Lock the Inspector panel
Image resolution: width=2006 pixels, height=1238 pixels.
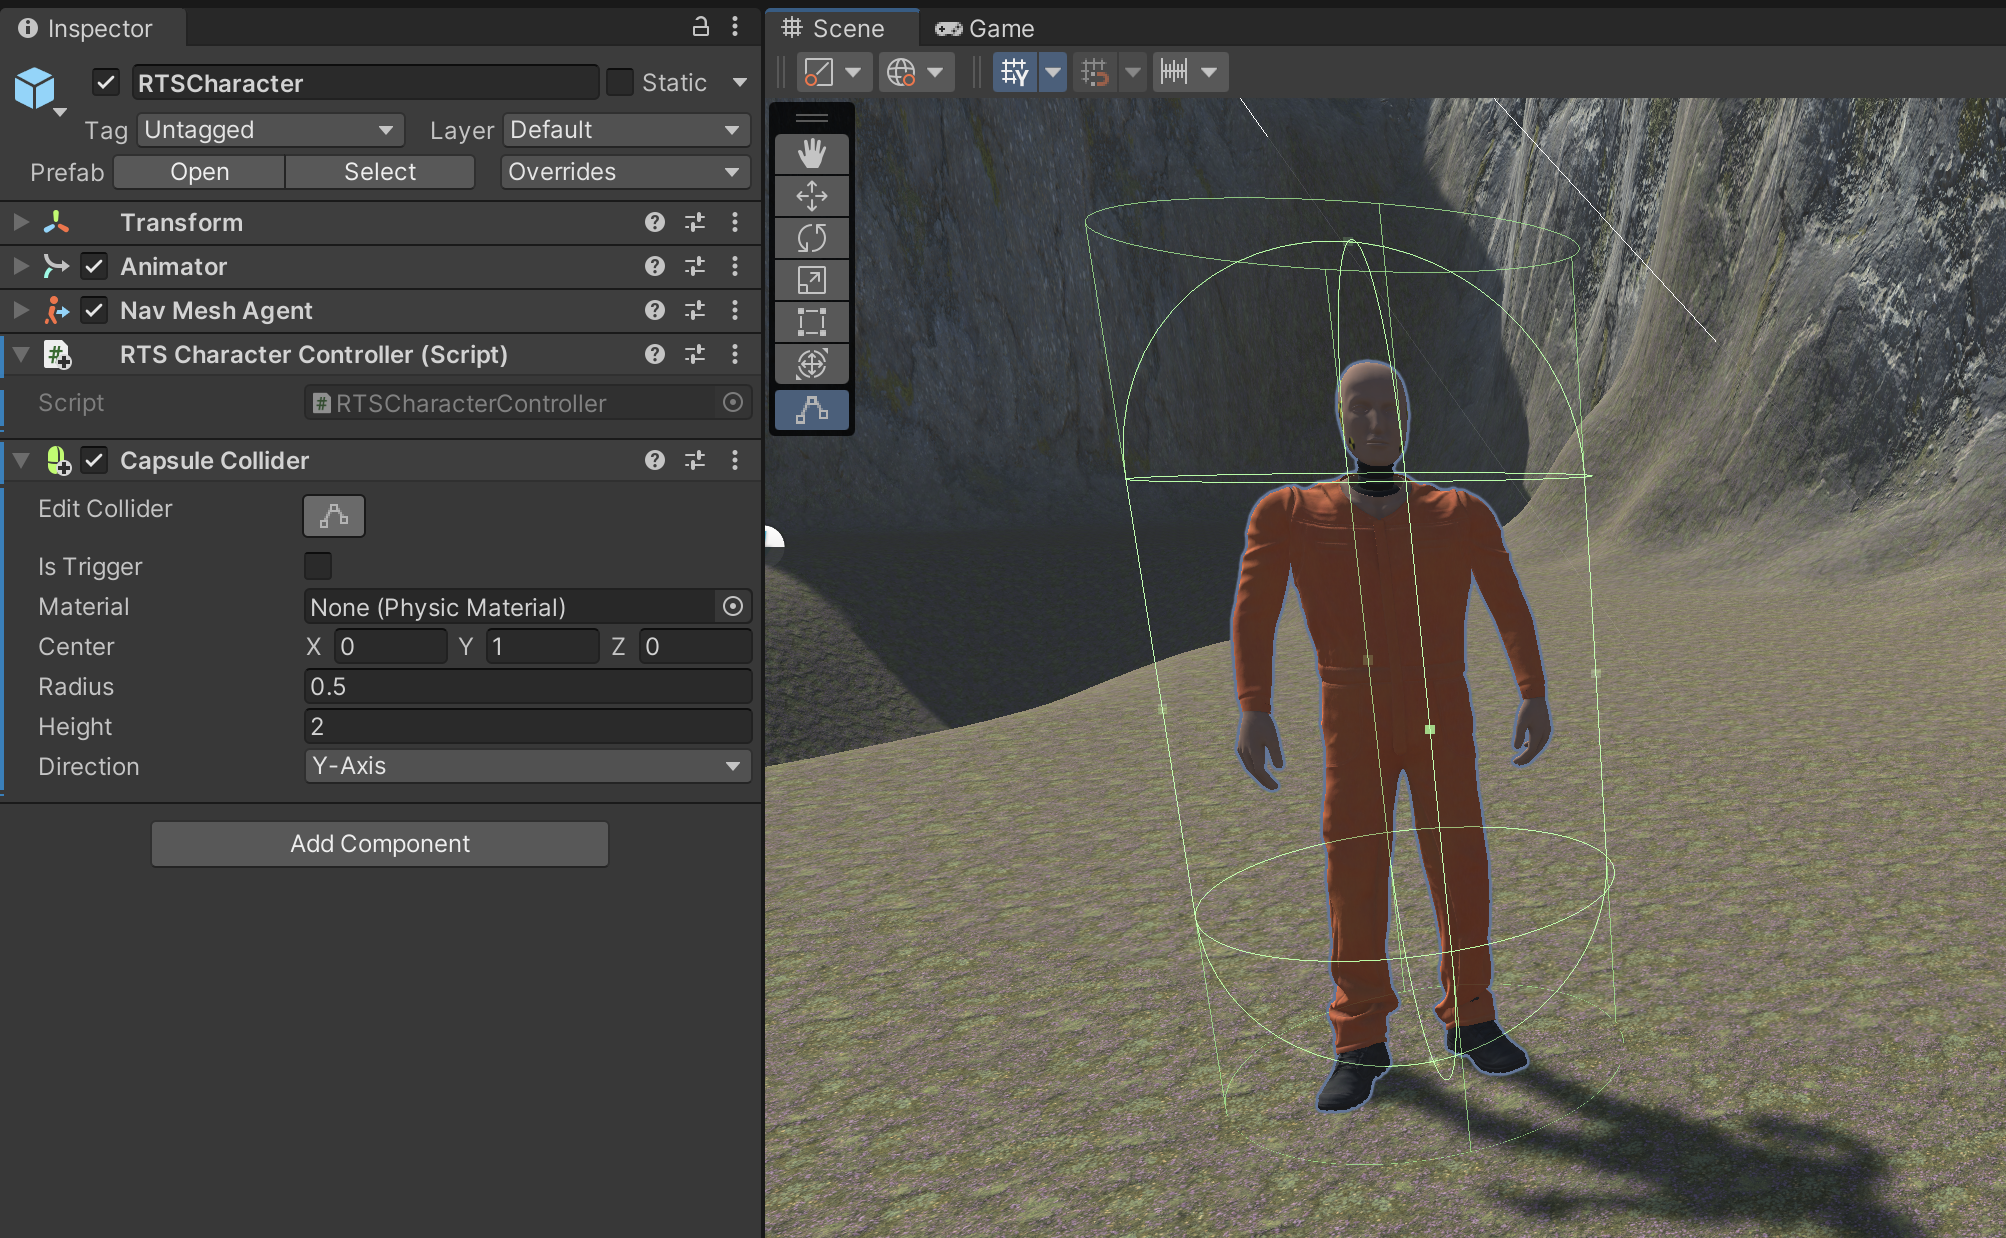pos(700,27)
